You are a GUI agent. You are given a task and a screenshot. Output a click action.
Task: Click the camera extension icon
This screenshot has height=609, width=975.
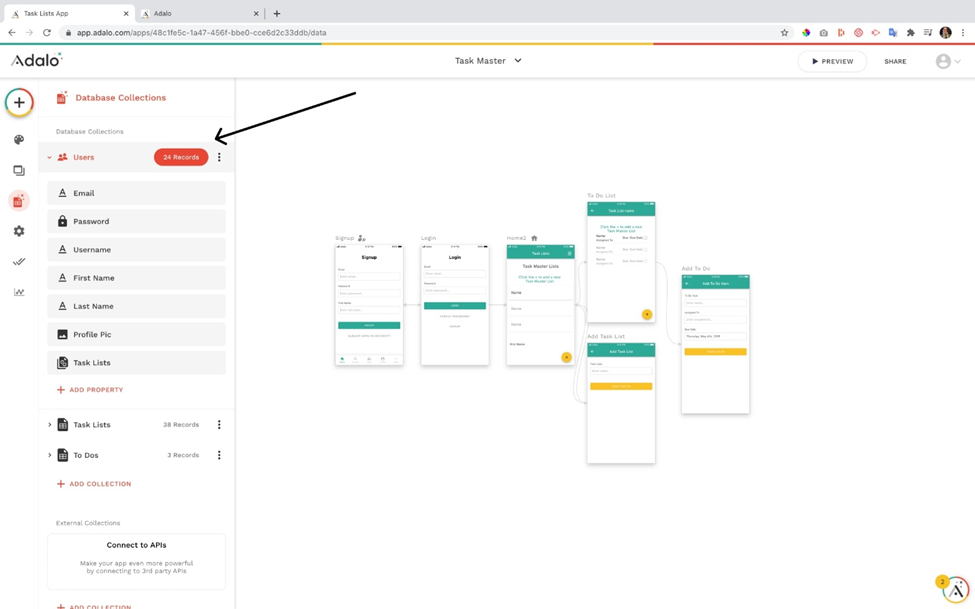[823, 32]
